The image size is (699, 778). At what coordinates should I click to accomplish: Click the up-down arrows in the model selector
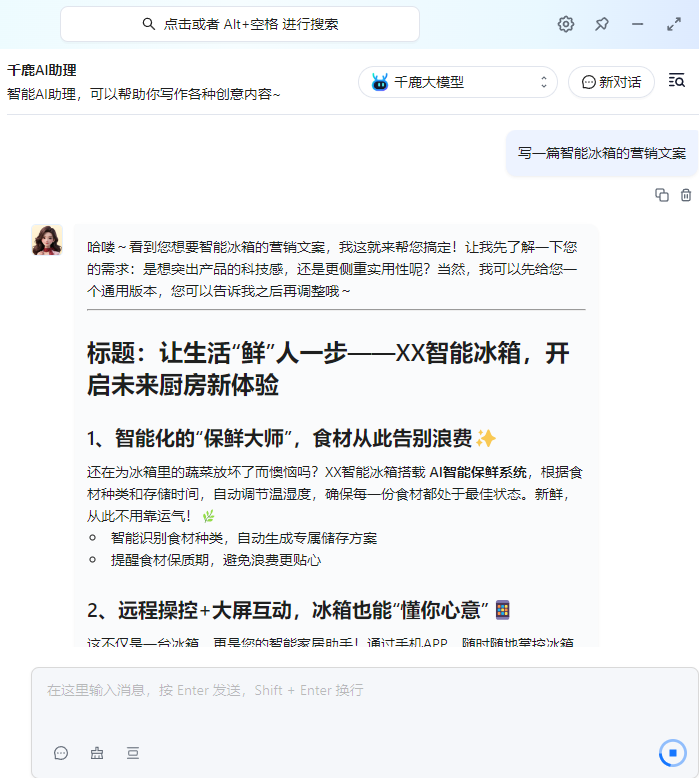pyautogui.click(x=544, y=82)
